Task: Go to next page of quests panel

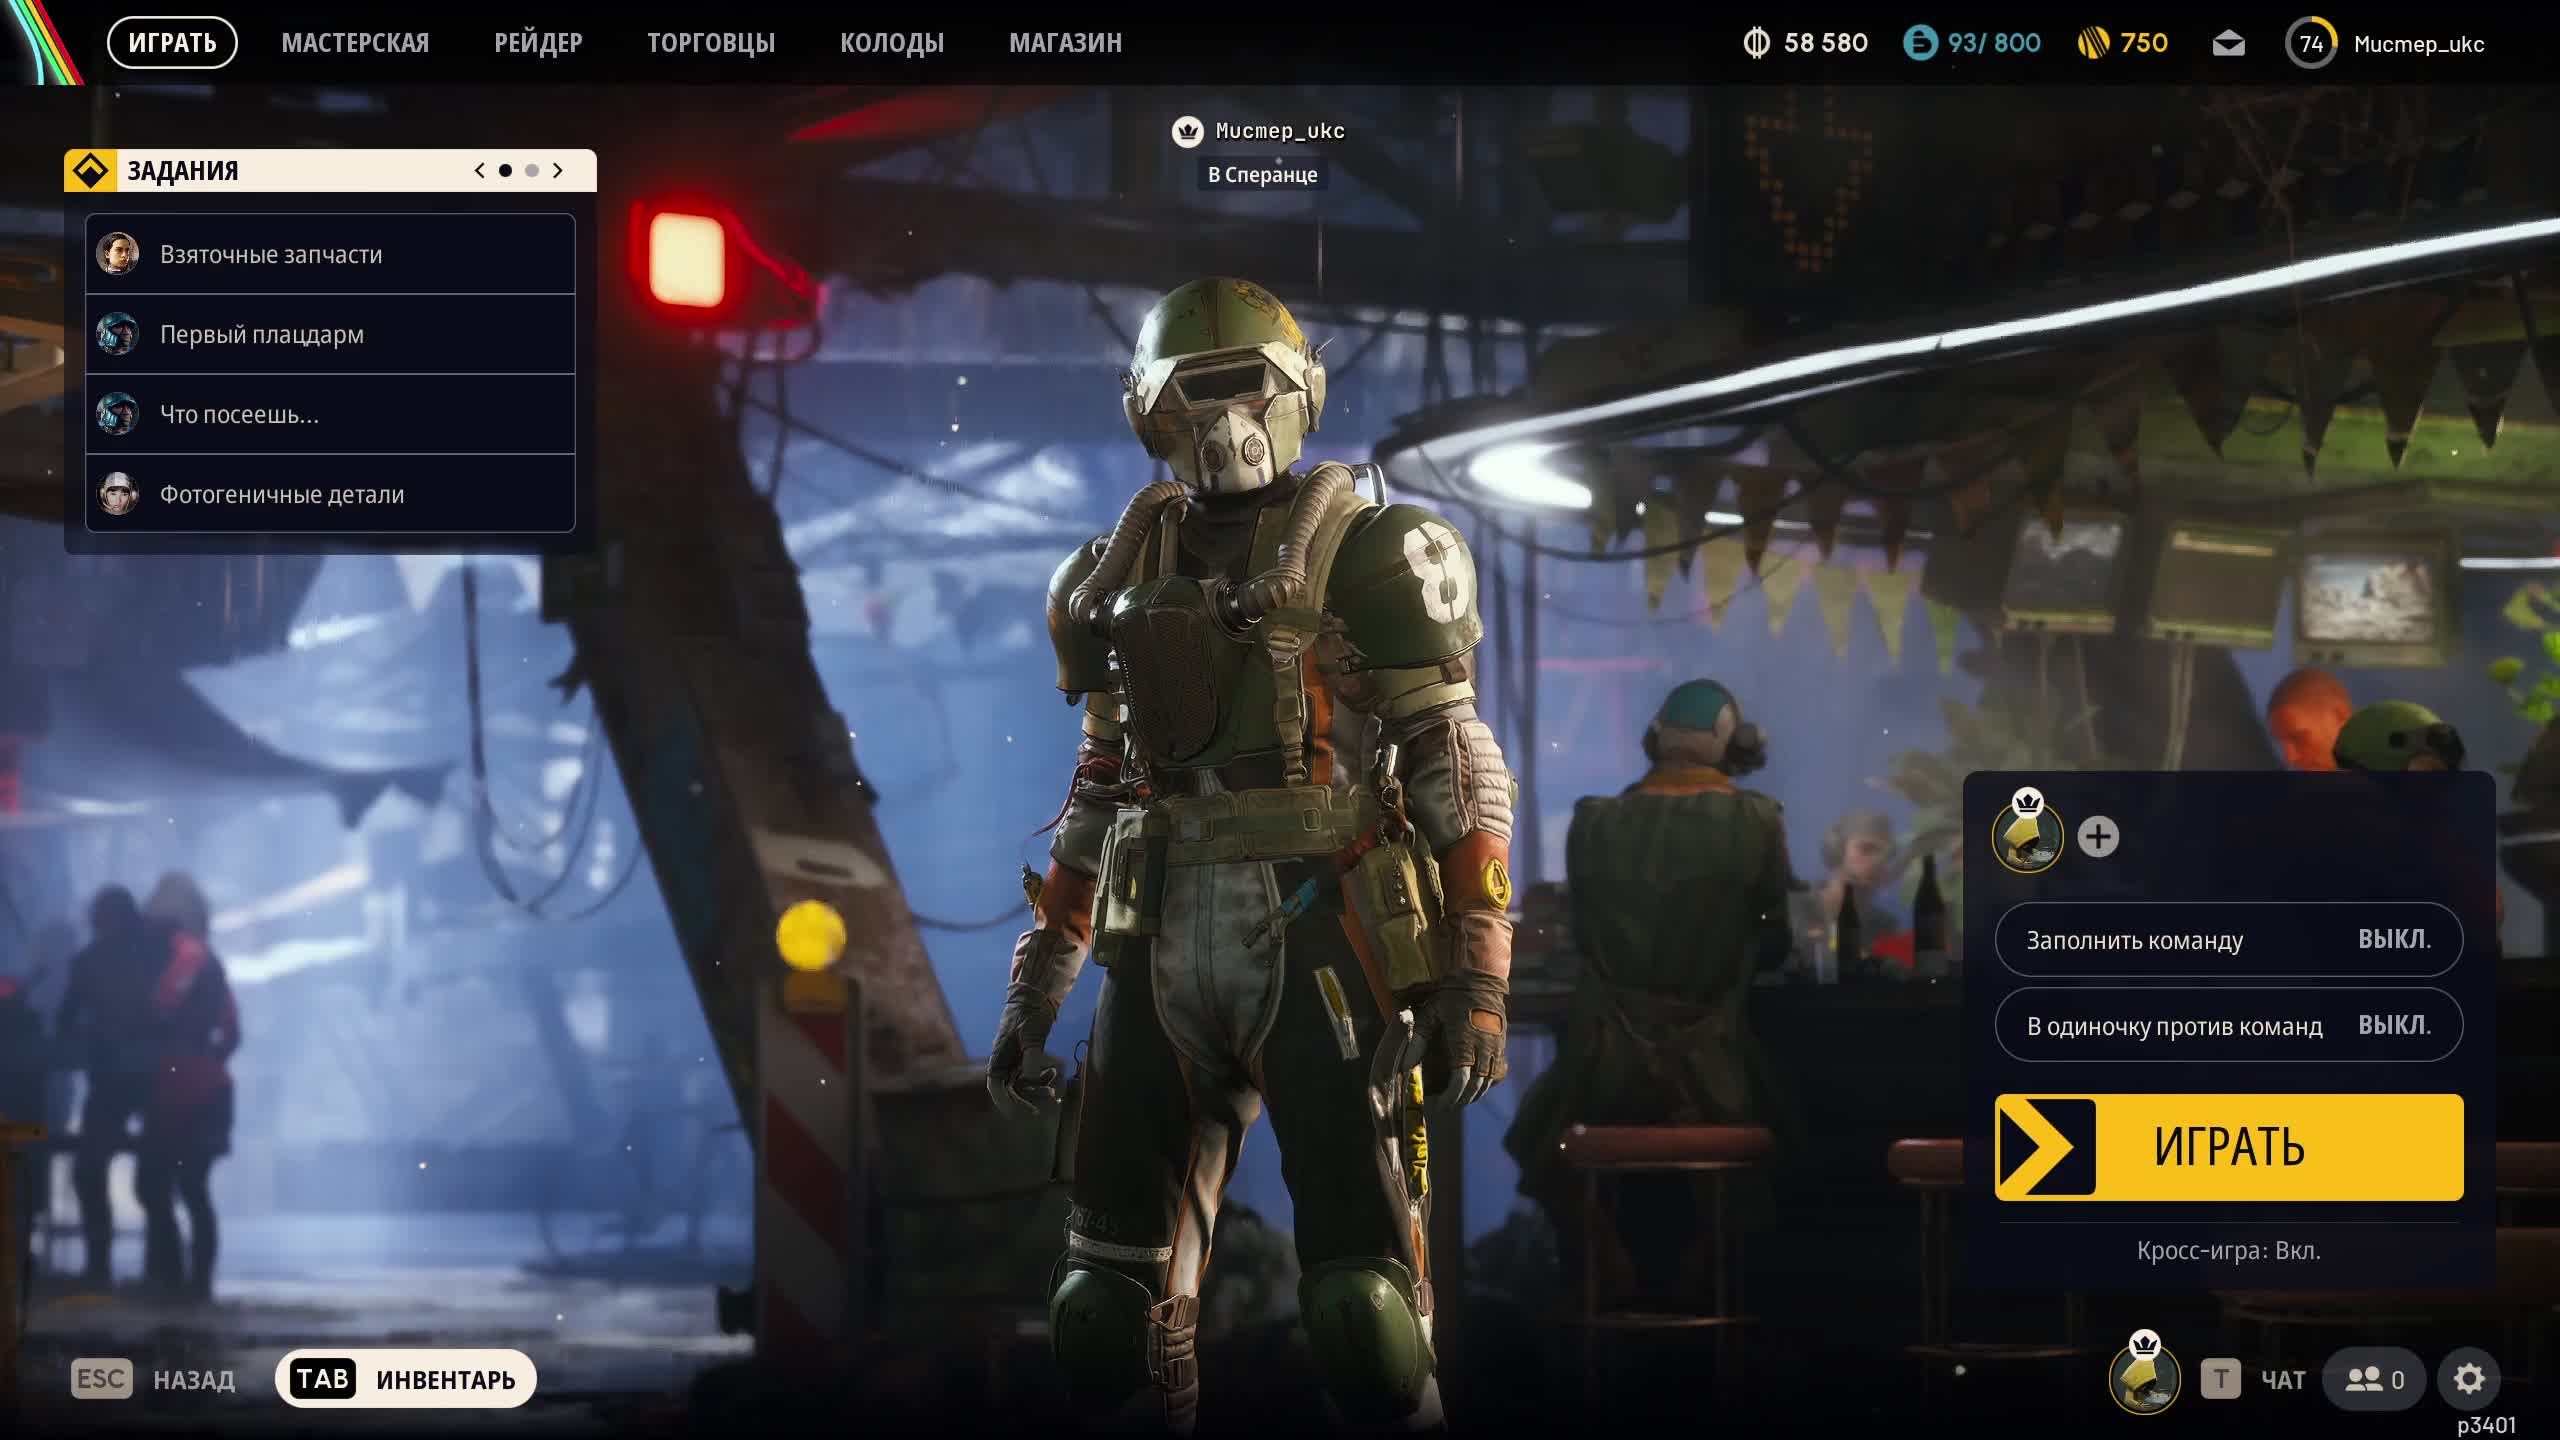Action: point(558,171)
